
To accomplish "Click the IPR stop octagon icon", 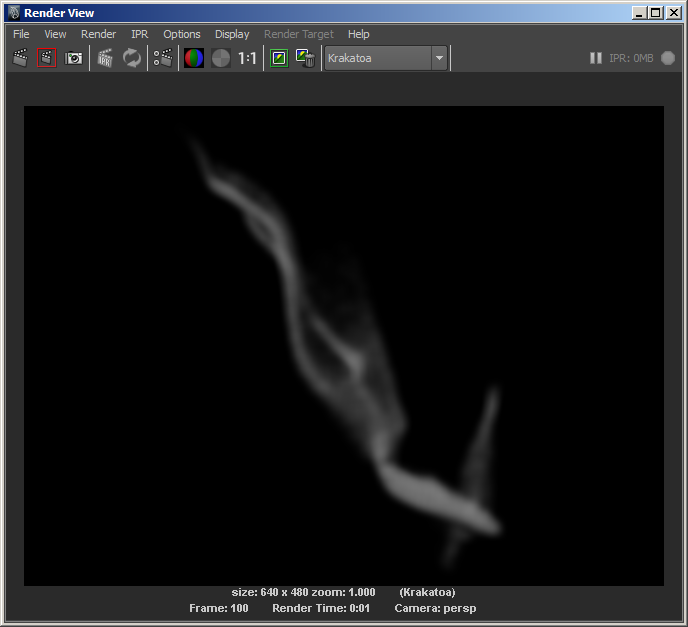I will [x=668, y=58].
